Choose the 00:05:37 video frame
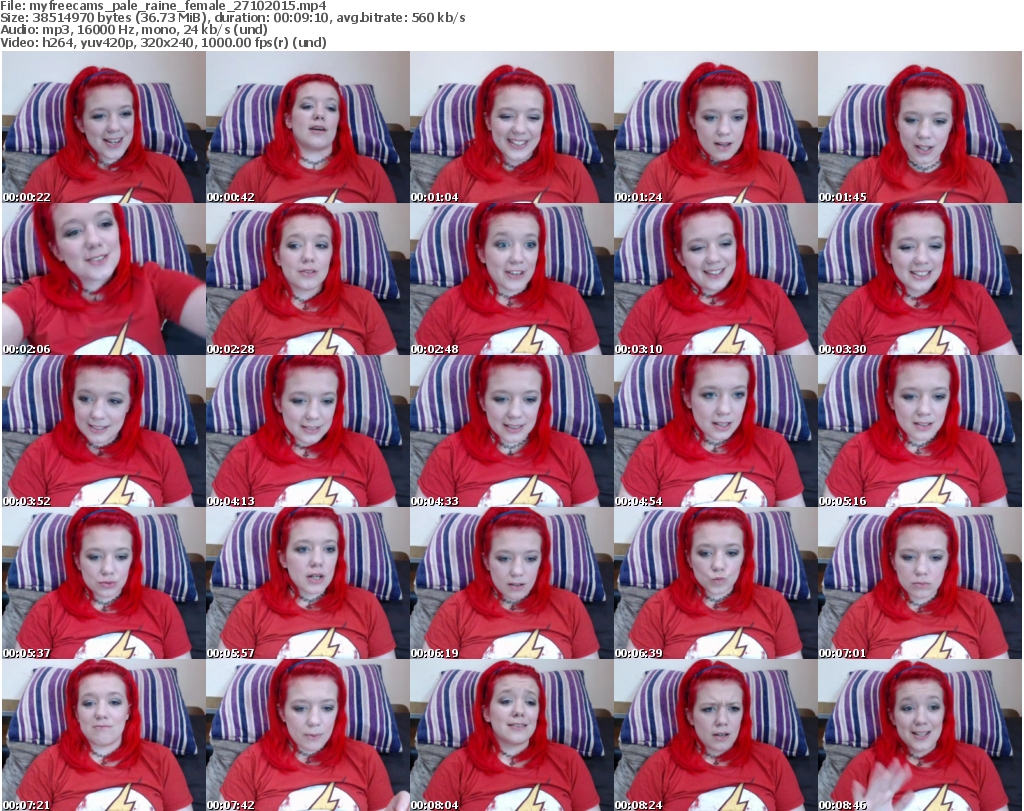1024x811 pixels. (104, 583)
